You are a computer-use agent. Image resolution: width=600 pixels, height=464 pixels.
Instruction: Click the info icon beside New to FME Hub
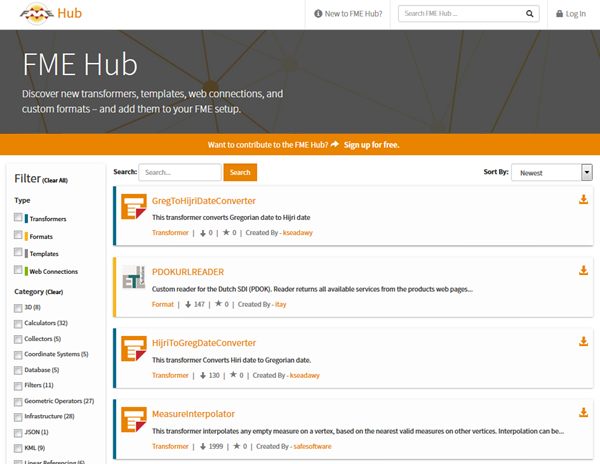[x=318, y=14]
